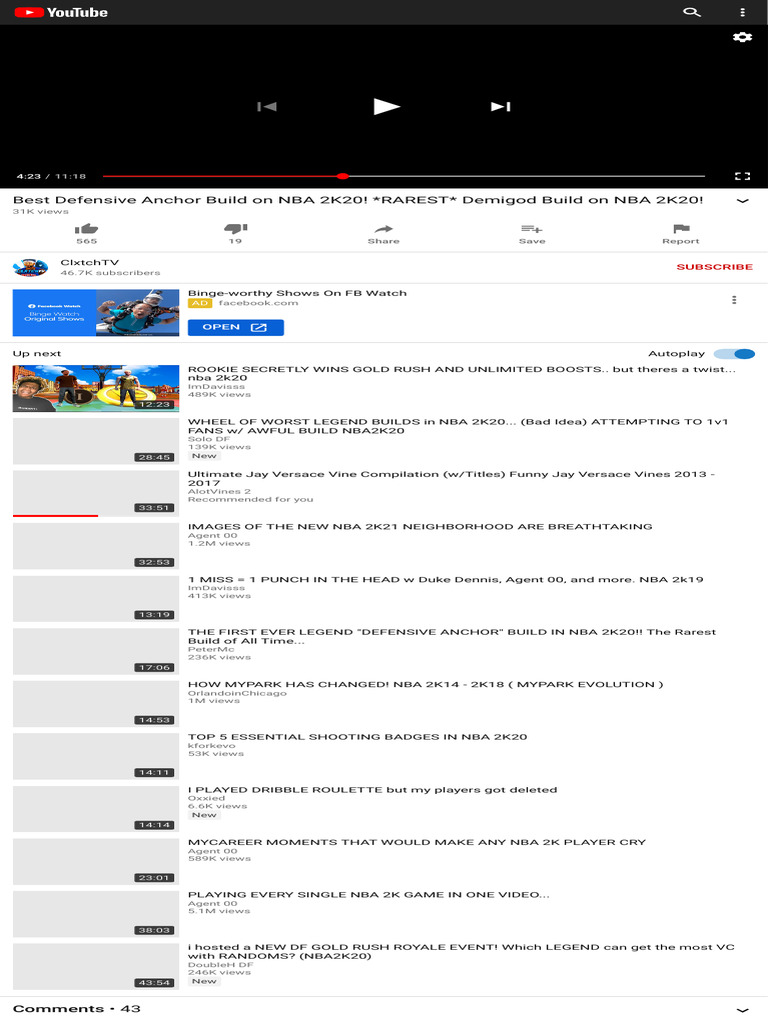The image size is (768, 1024).
Task: Click the OPEN button on the ad
Action: point(235,327)
